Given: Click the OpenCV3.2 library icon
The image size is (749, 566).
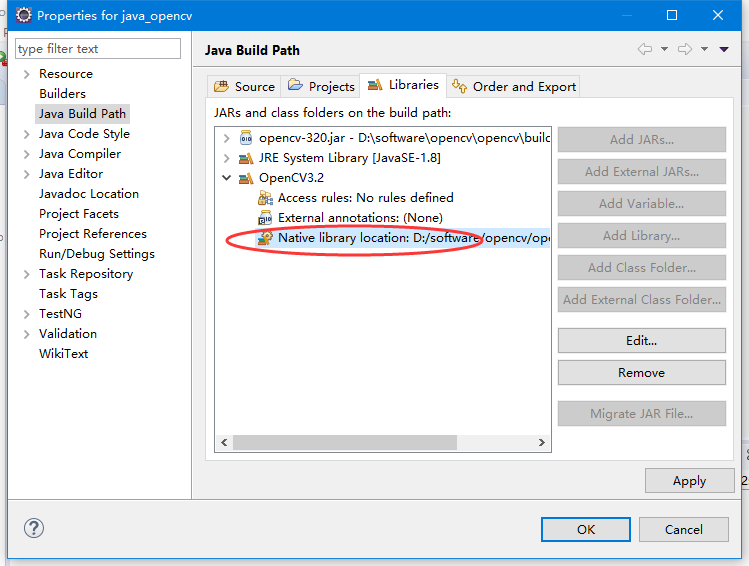Looking at the screenshot, I should [246, 178].
